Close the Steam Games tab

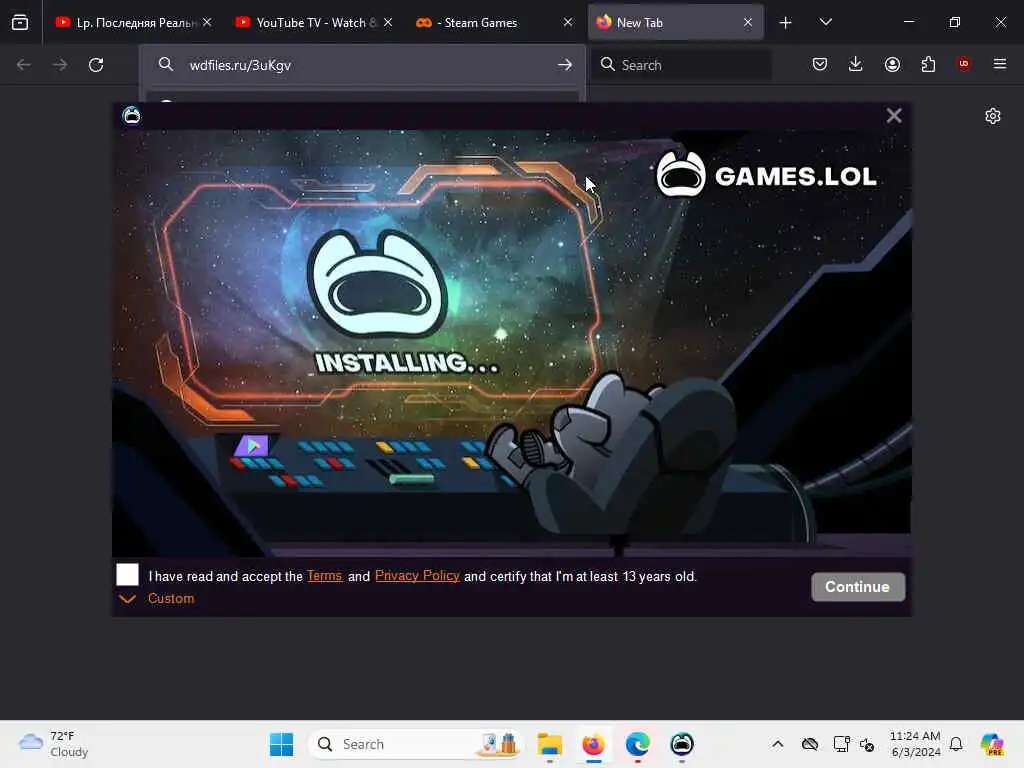[568, 22]
